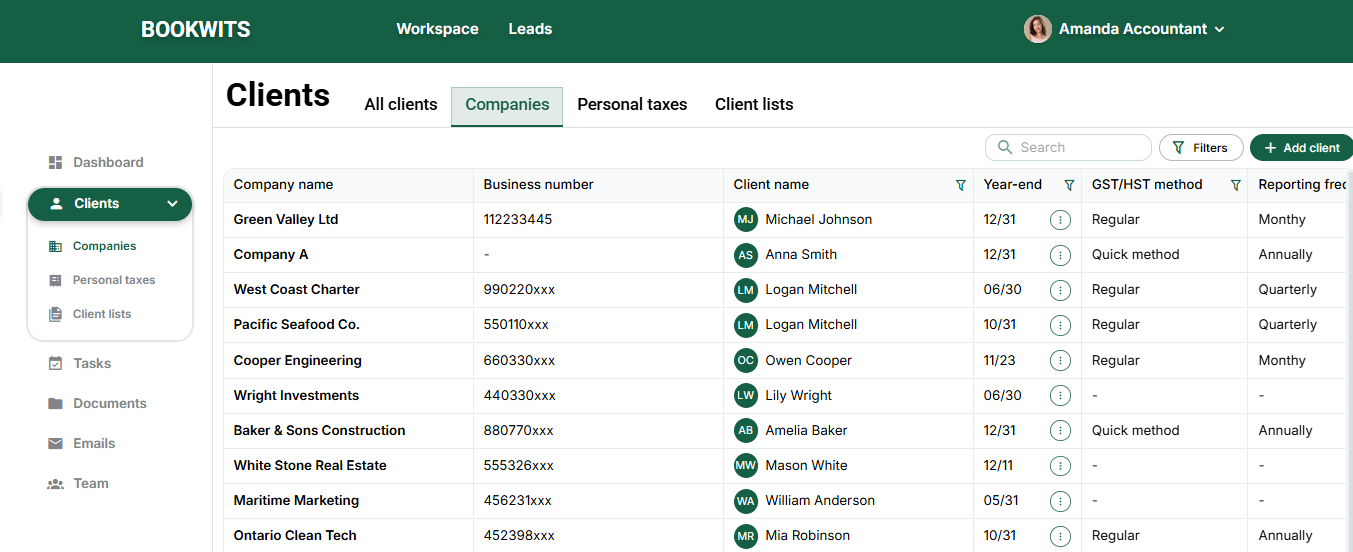Viewport: 1353px width, 552px height.
Task: Expand Amanda Accountant user menu
Action: coord(1219,30)
